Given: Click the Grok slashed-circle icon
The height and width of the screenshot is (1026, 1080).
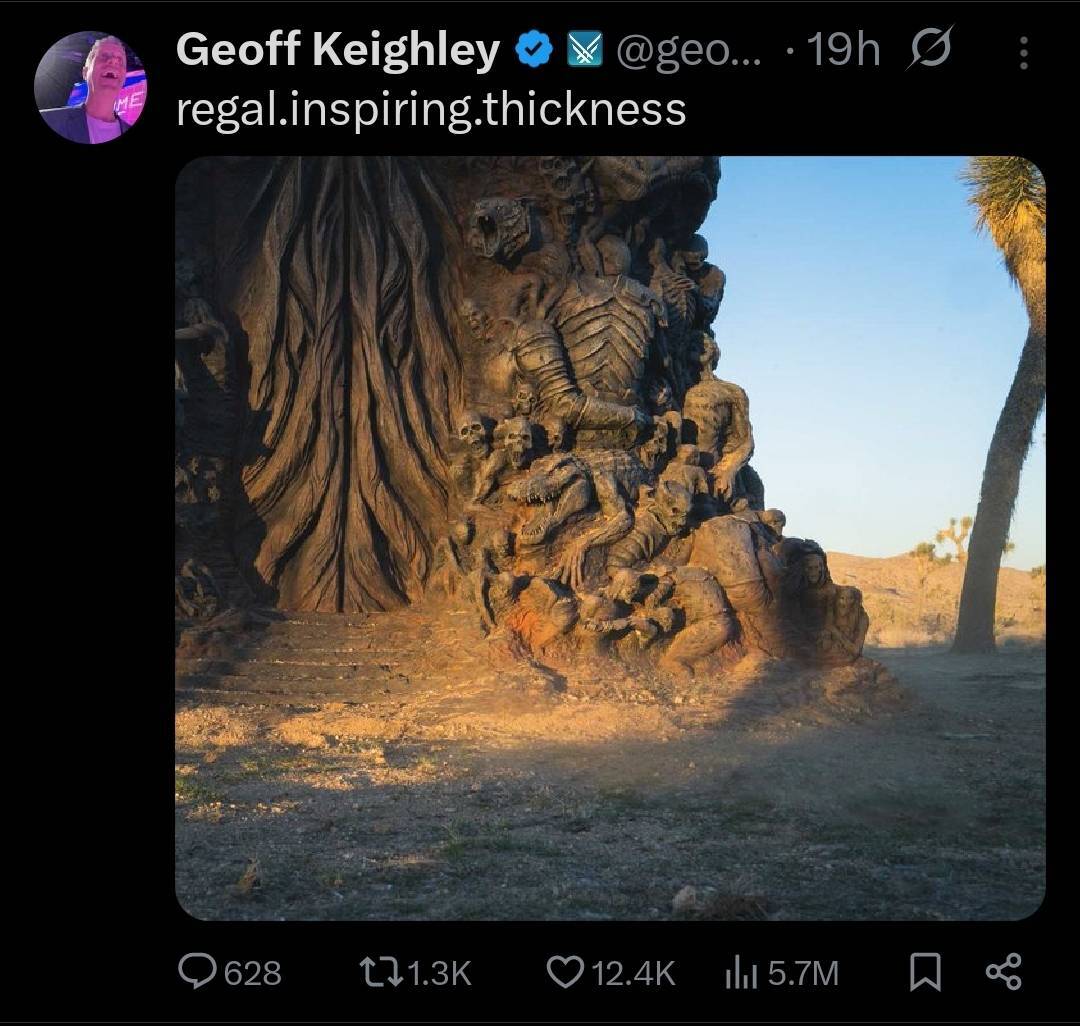Looking at the screenshot, I should coord(929,49).
